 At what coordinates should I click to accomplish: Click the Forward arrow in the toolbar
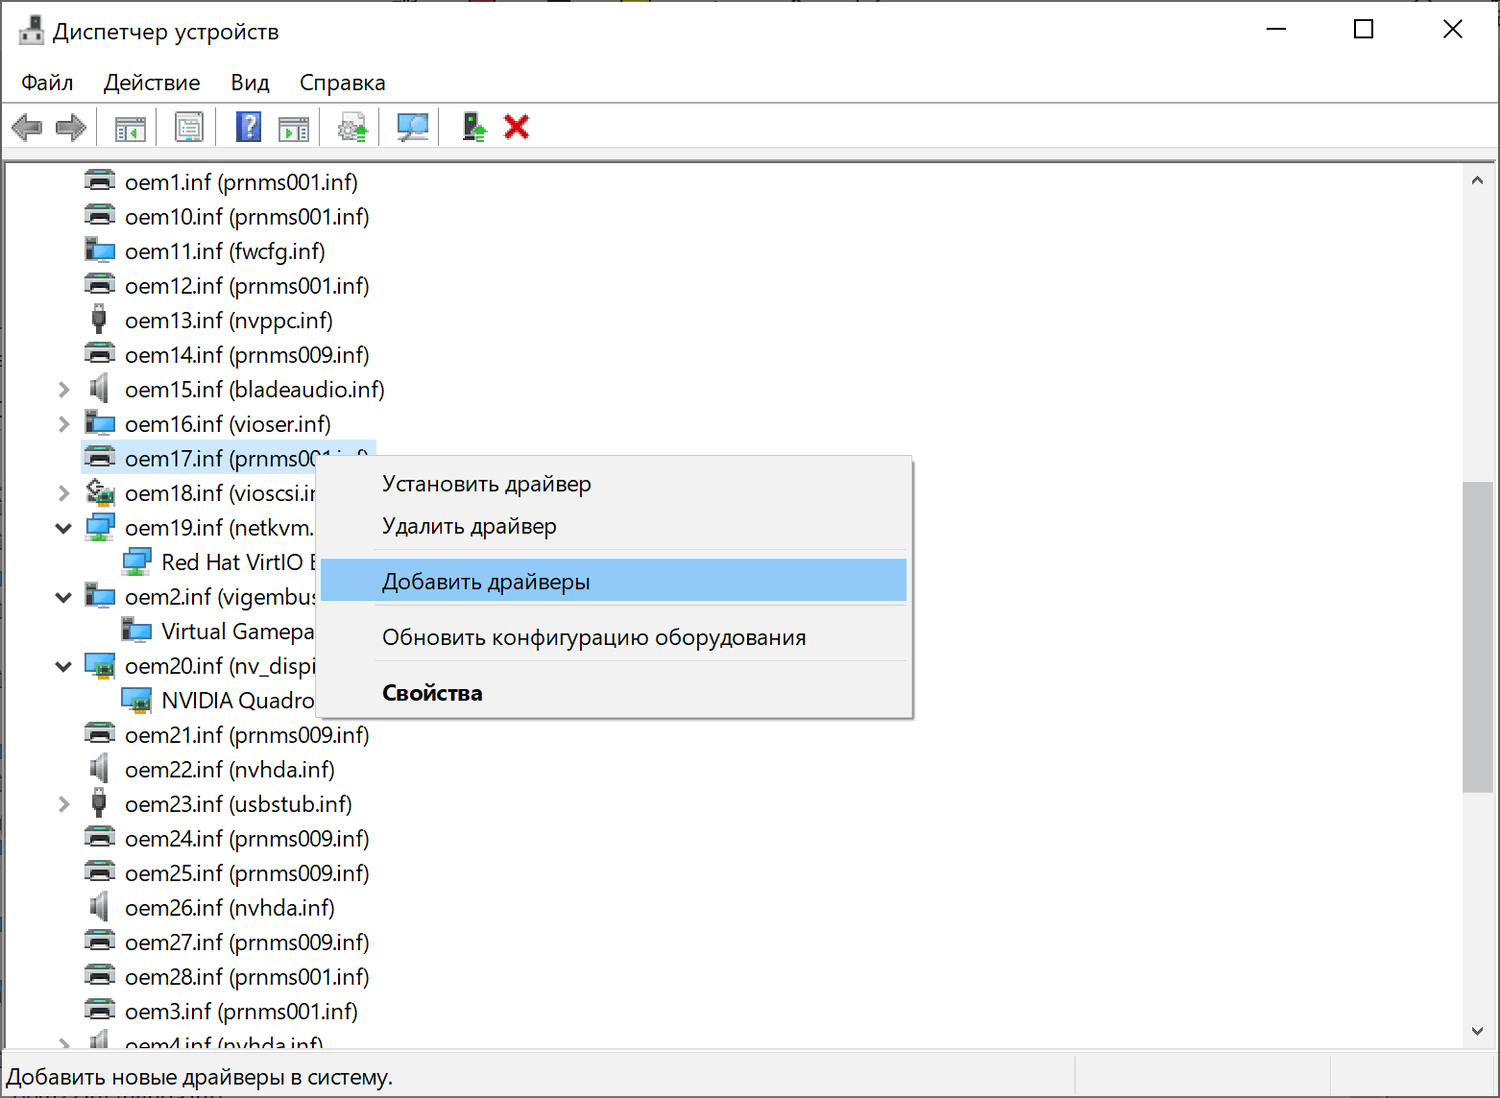(71, 127)
